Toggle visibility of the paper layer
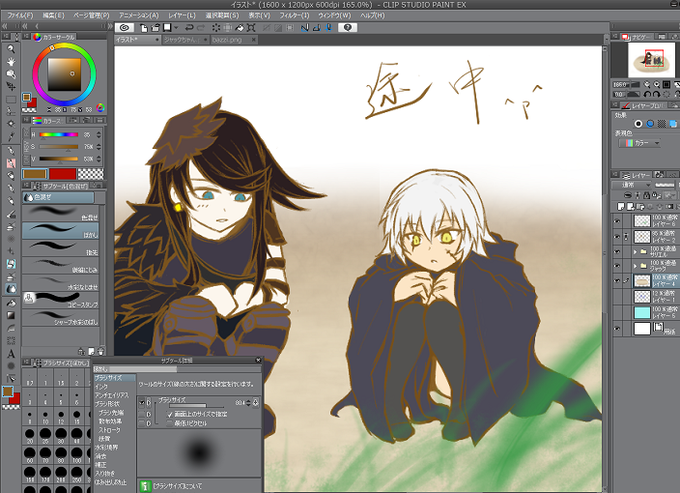Screen dimensions: 680x493 617,329
